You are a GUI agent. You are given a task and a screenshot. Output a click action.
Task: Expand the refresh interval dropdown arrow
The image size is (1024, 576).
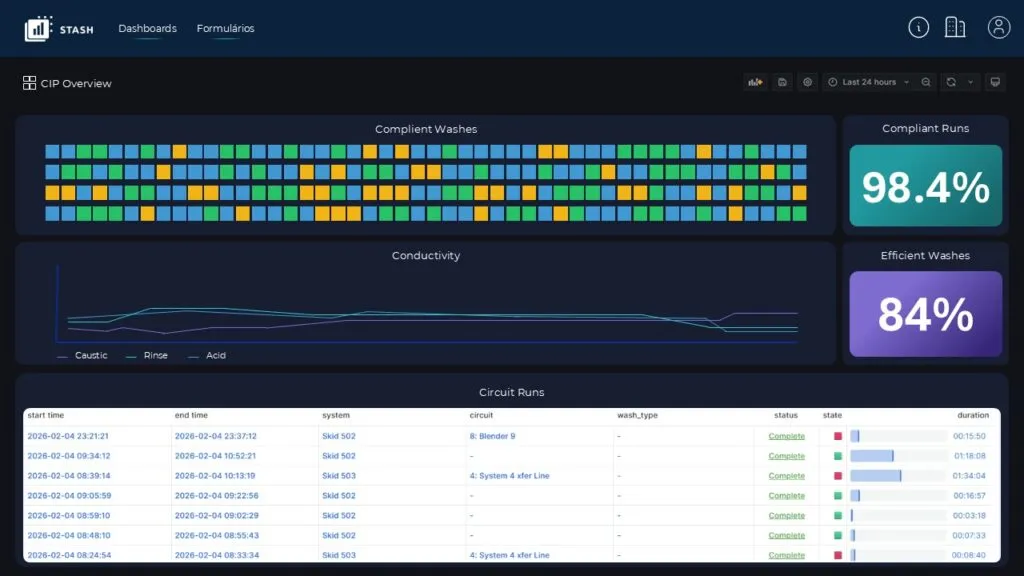coord(969,82)
